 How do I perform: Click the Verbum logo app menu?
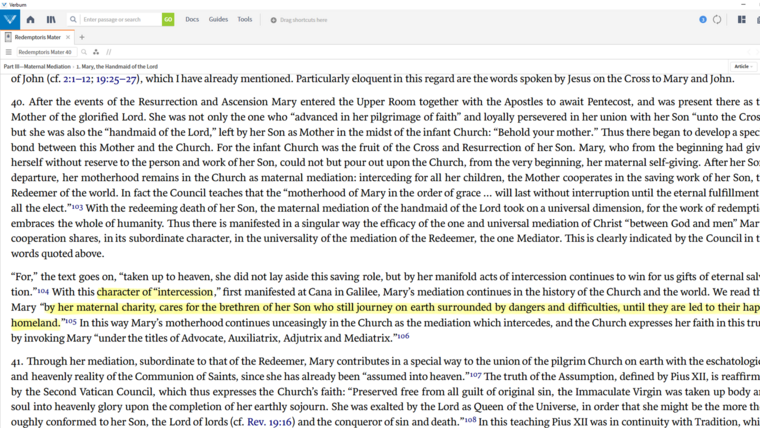pos(10,20)
